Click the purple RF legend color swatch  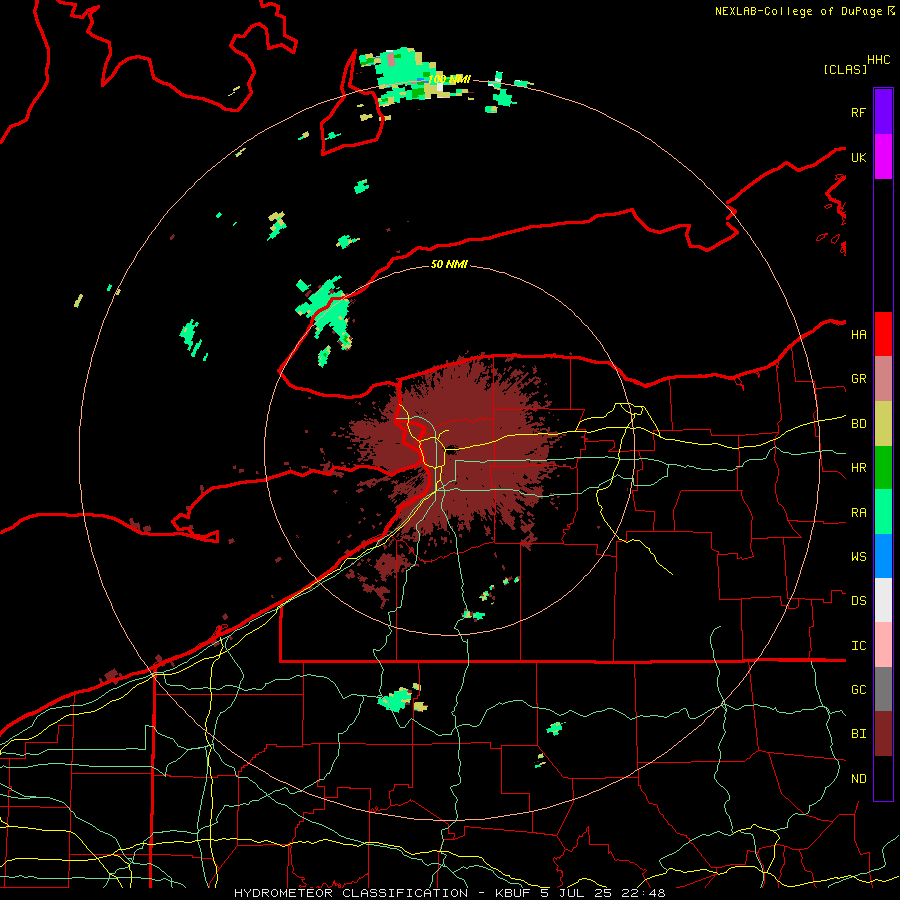pos(883,112)
